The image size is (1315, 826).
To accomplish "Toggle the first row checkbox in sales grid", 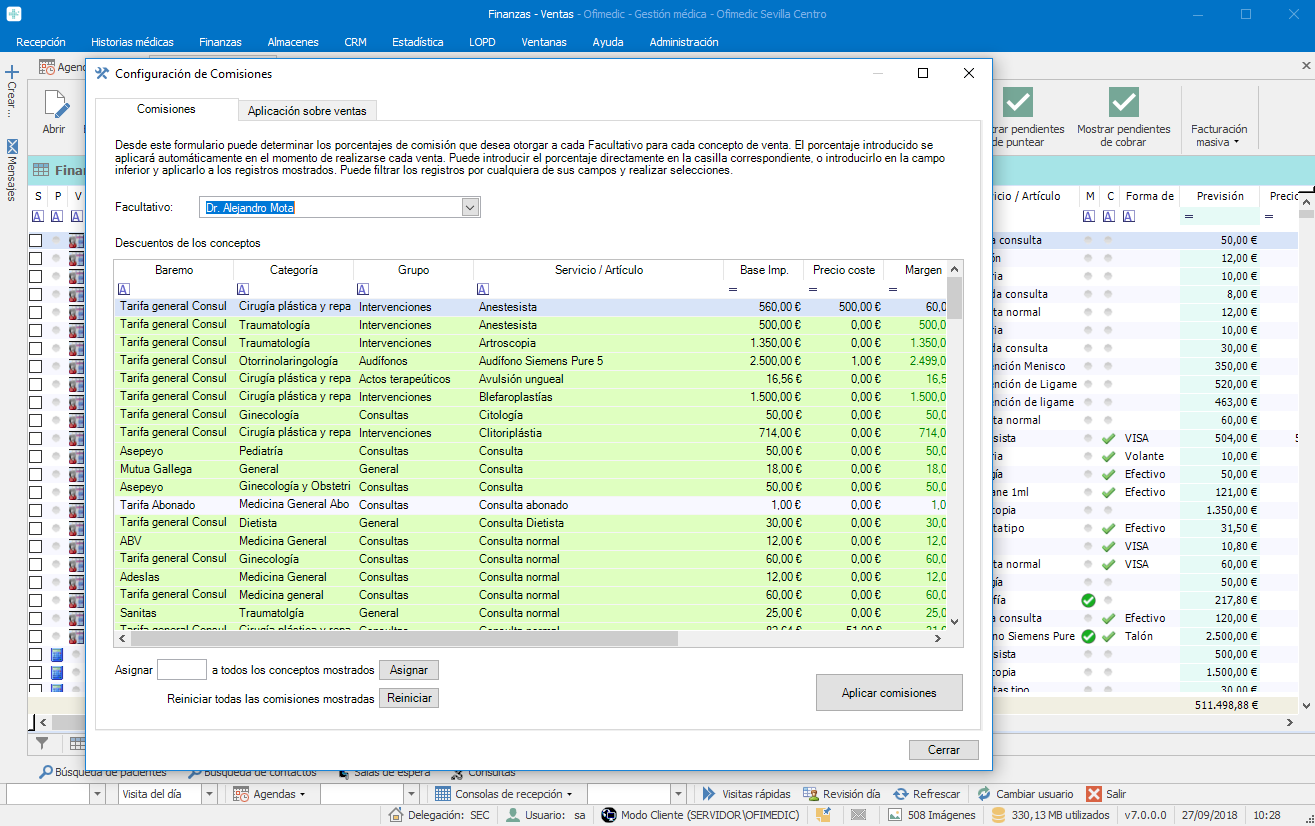I will (36, 241).
